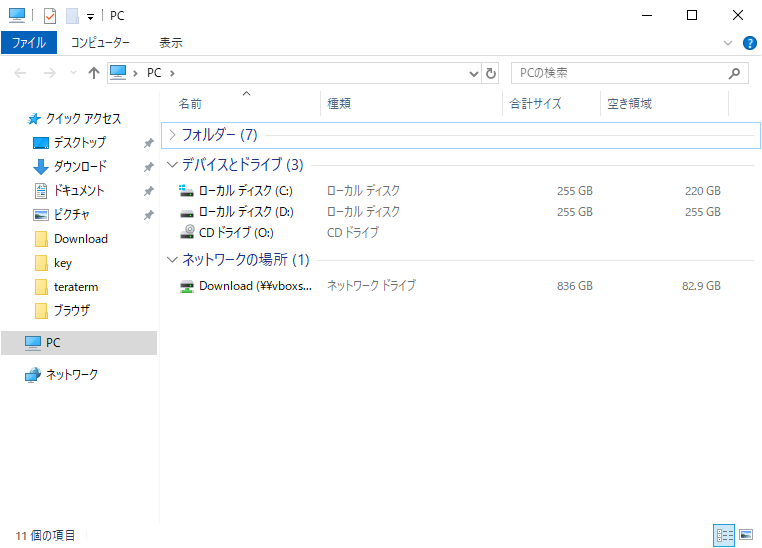Click the 836 GB total size cell
This screenshot has height=548, width=762.
575,286
